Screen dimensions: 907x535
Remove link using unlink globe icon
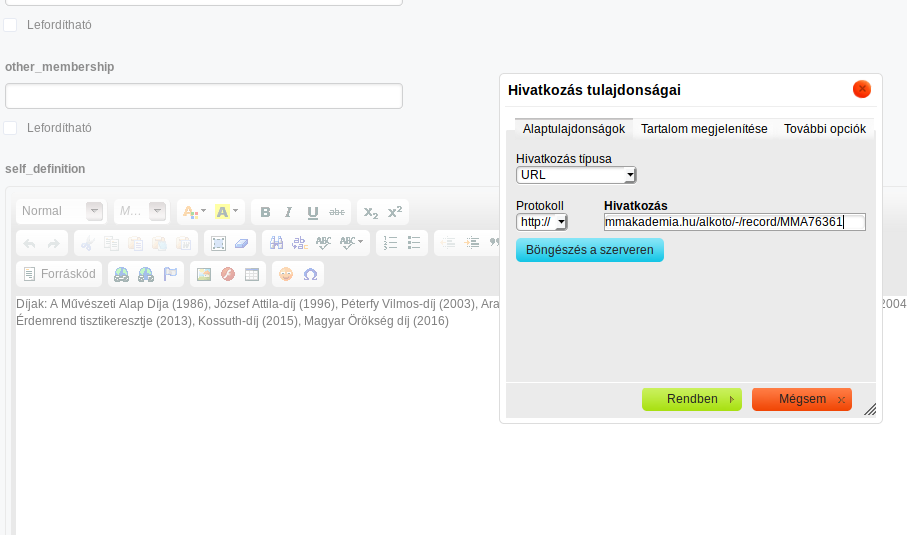[146, 275]
